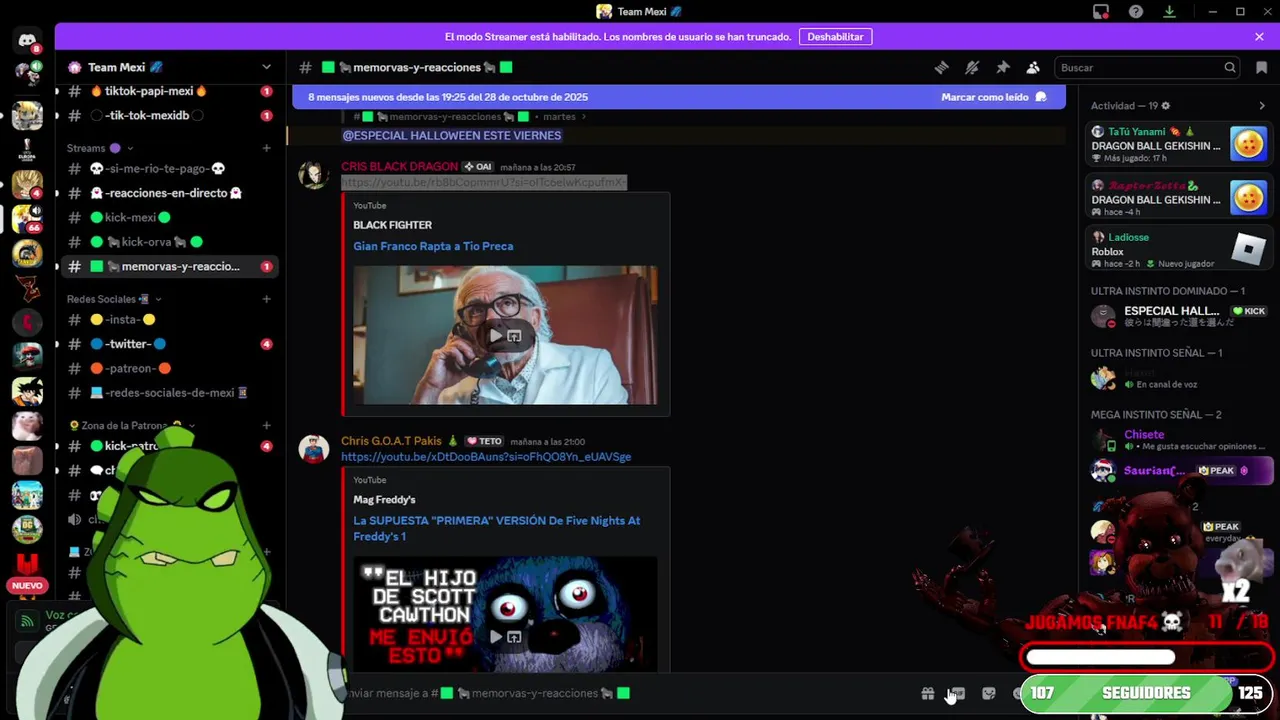The width and height of the screenshot is (1280, 720).
Task: Open the bookmark inbox icon beside search
Action: (x=1261, y=67)
